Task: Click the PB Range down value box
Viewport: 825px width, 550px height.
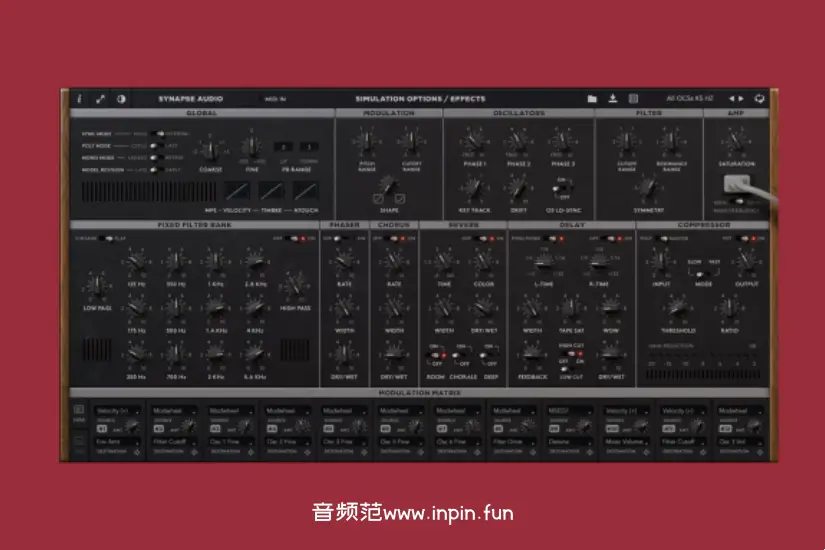Action: [x=309, y=147]
